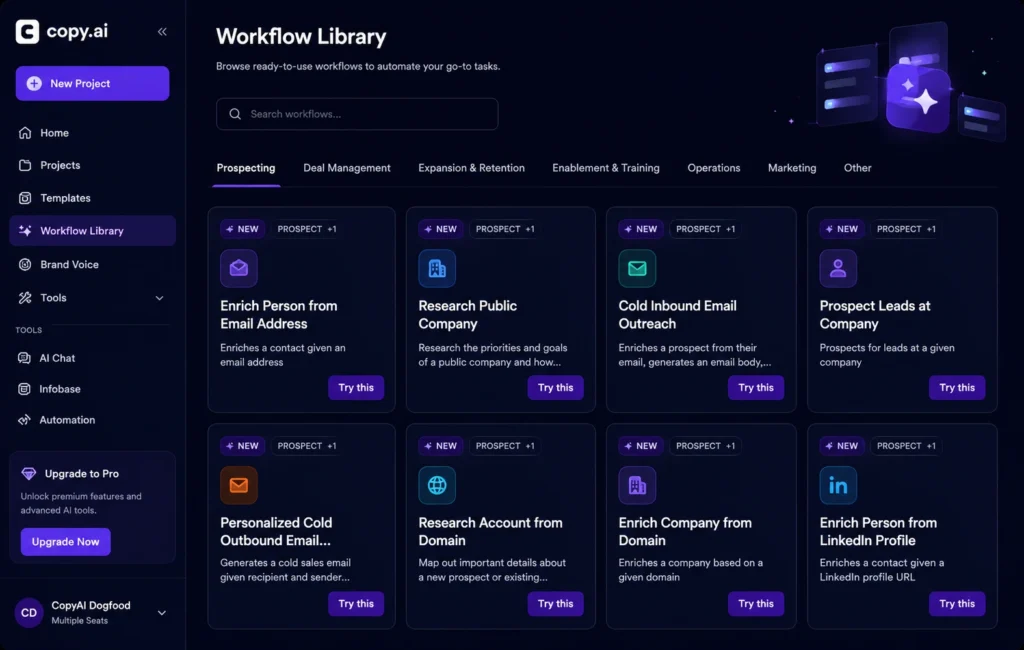Click the NEW badge on Research Public Company card

click(x=441, y=229)
